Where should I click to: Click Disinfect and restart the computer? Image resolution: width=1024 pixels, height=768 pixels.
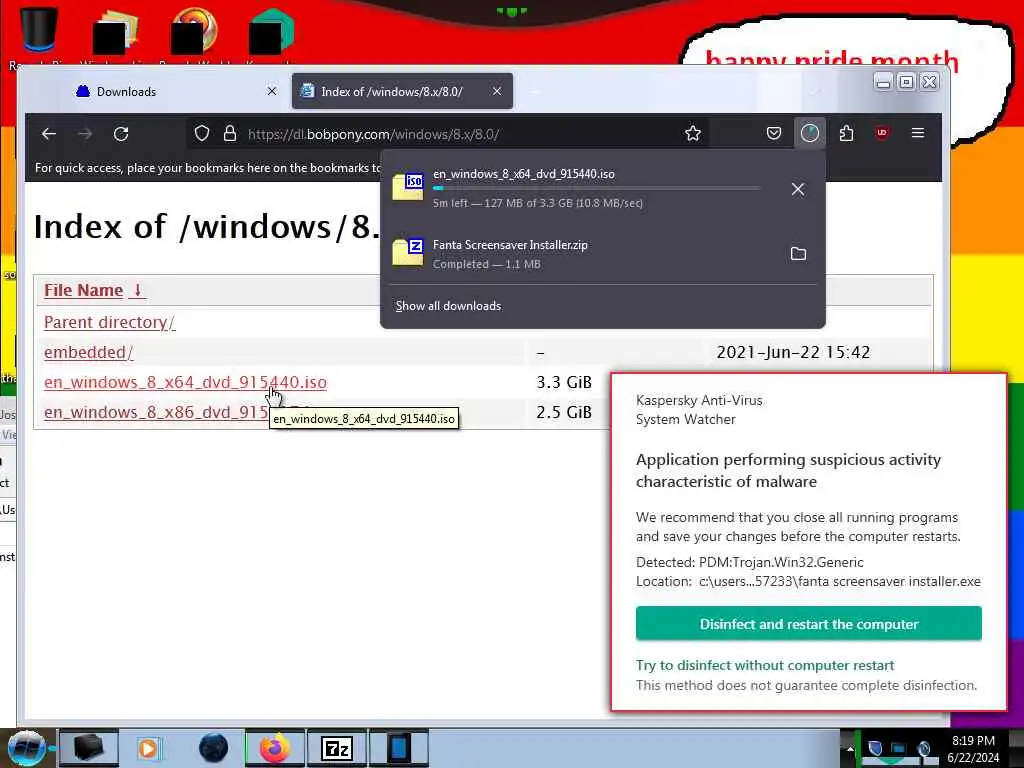click(808, 624)
